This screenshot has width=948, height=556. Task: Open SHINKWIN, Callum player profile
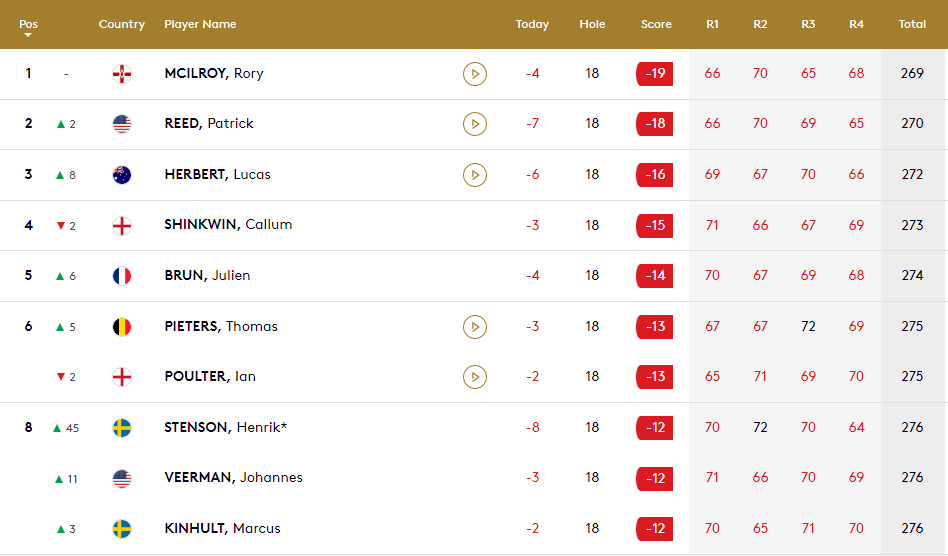[228, 225]
